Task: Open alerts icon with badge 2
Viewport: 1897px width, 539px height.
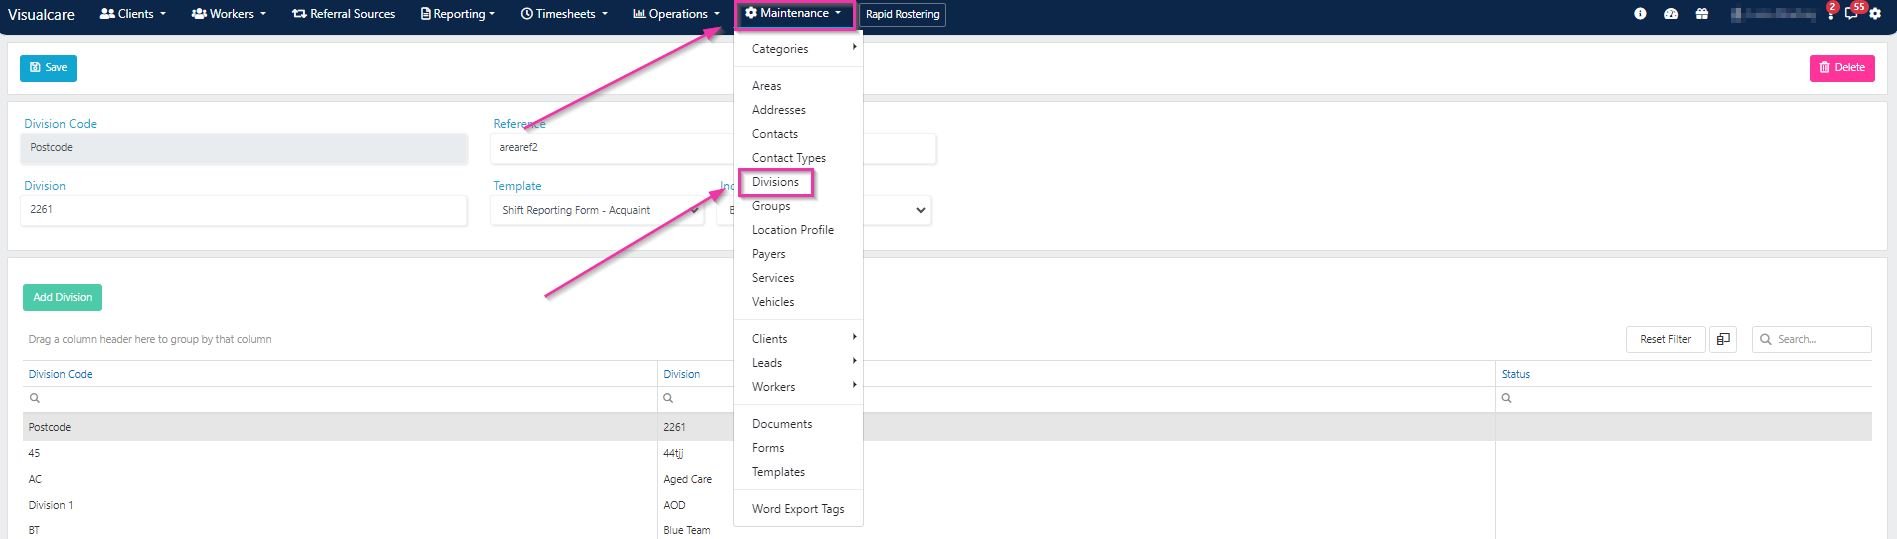Action: pos(1830,12)
